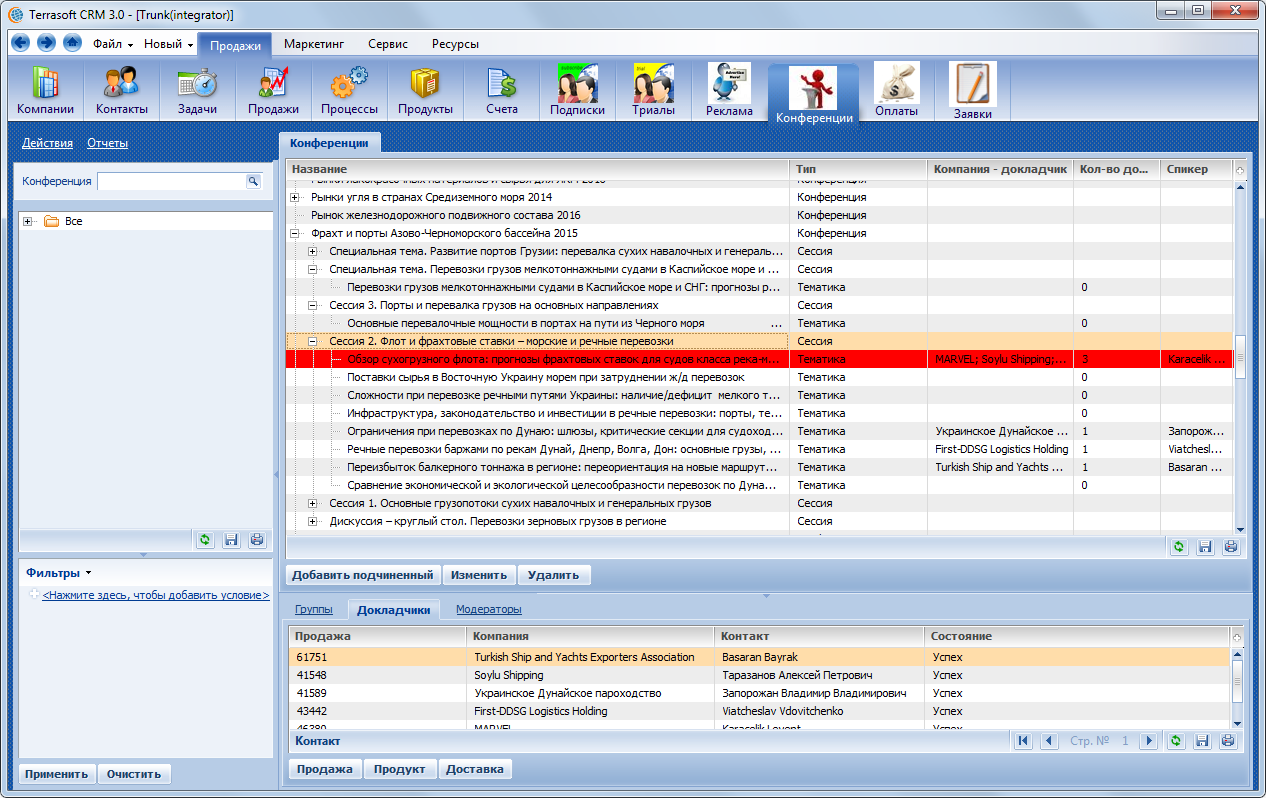The image size is (1266, 798).
Task: Go to next page of speakers list
Action: tap(1149, 741)
